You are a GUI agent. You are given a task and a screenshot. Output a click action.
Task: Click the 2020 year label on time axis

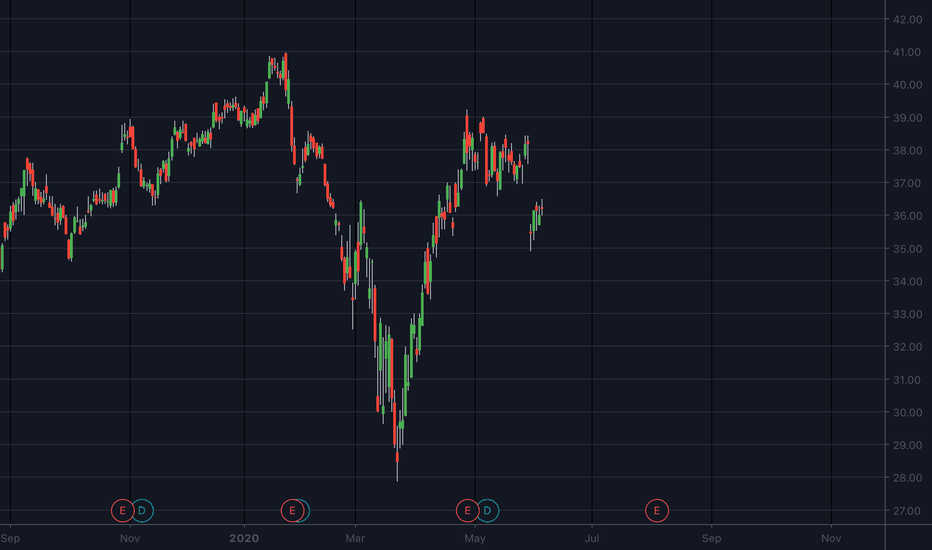coord(244,538)
